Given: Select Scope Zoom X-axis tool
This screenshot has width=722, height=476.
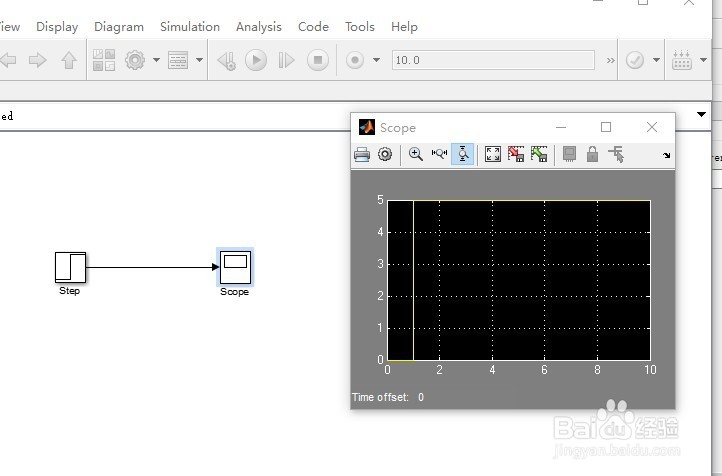Looking at the screenshot, I should pyautogui.click(x=439, y=154).
